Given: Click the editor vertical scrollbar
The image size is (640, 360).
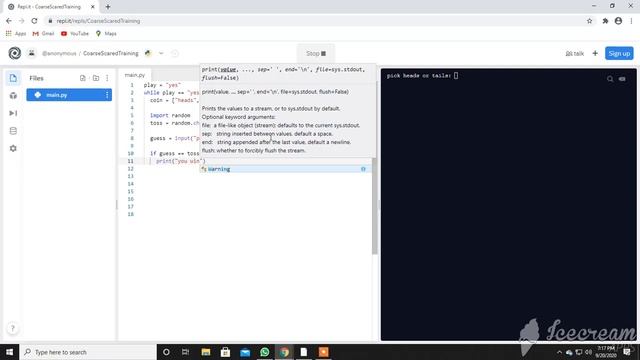Looking at the screenshot, I should point(375,206).
